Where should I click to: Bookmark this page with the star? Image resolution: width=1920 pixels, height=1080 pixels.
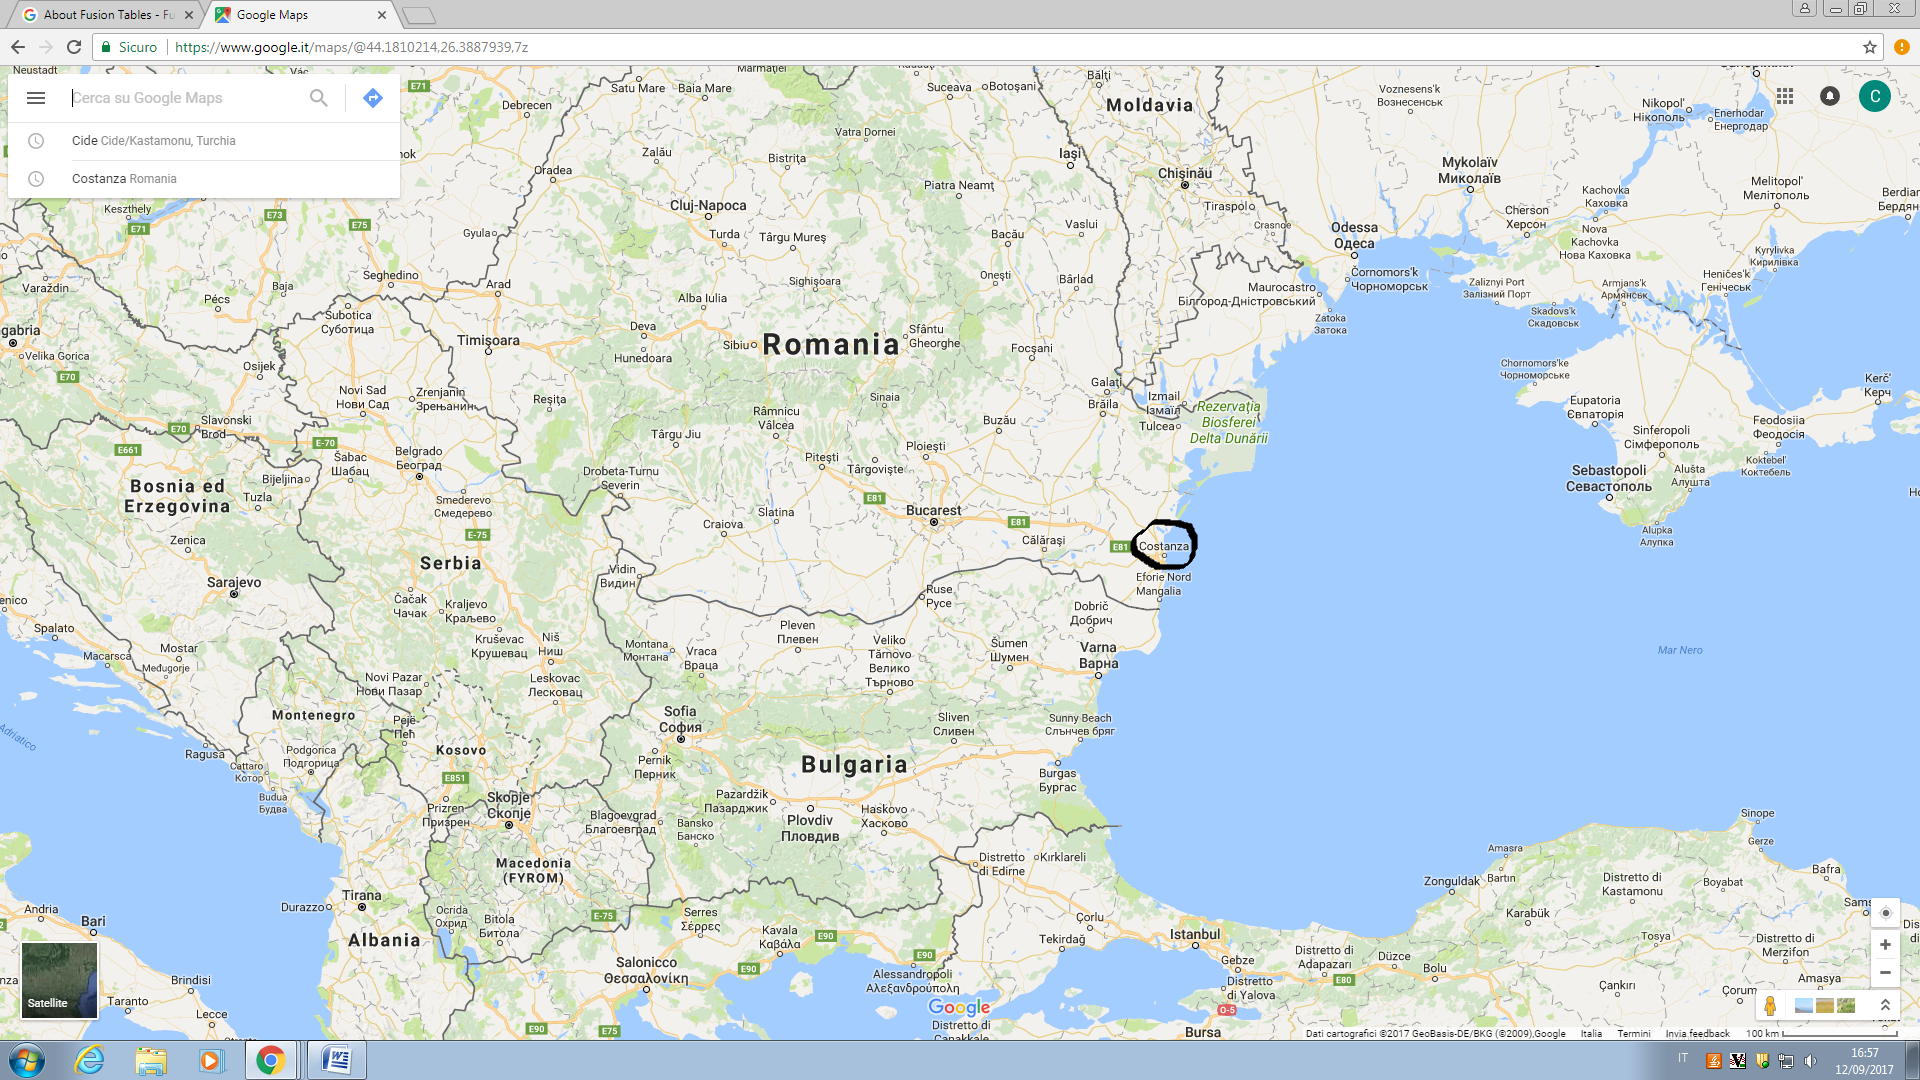[1869, 47]
